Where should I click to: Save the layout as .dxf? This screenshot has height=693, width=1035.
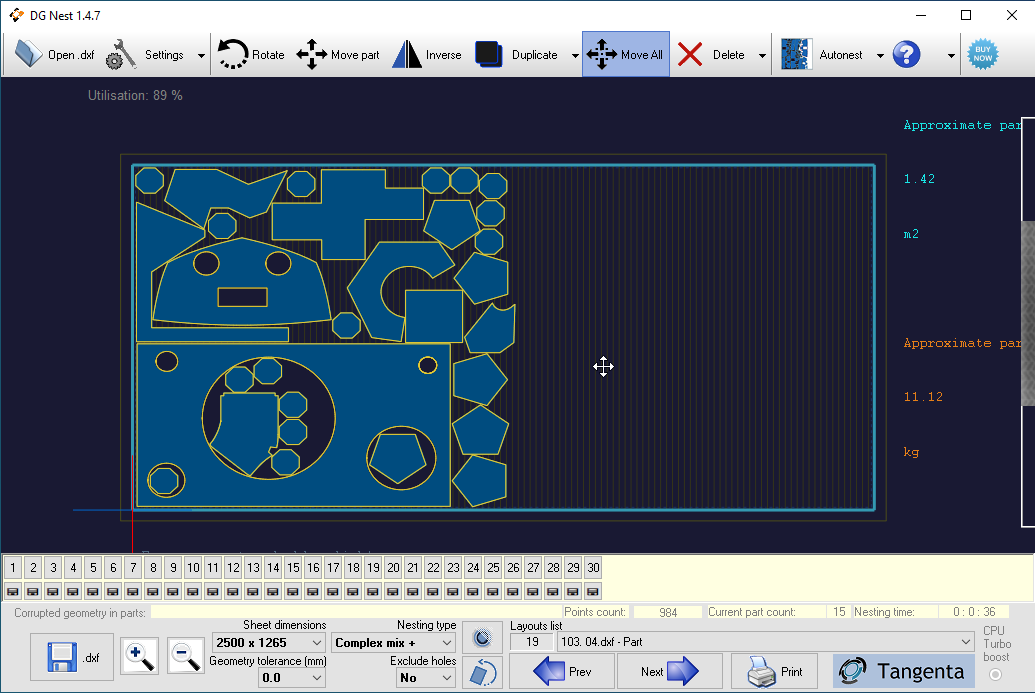click(x=71, y=655)
